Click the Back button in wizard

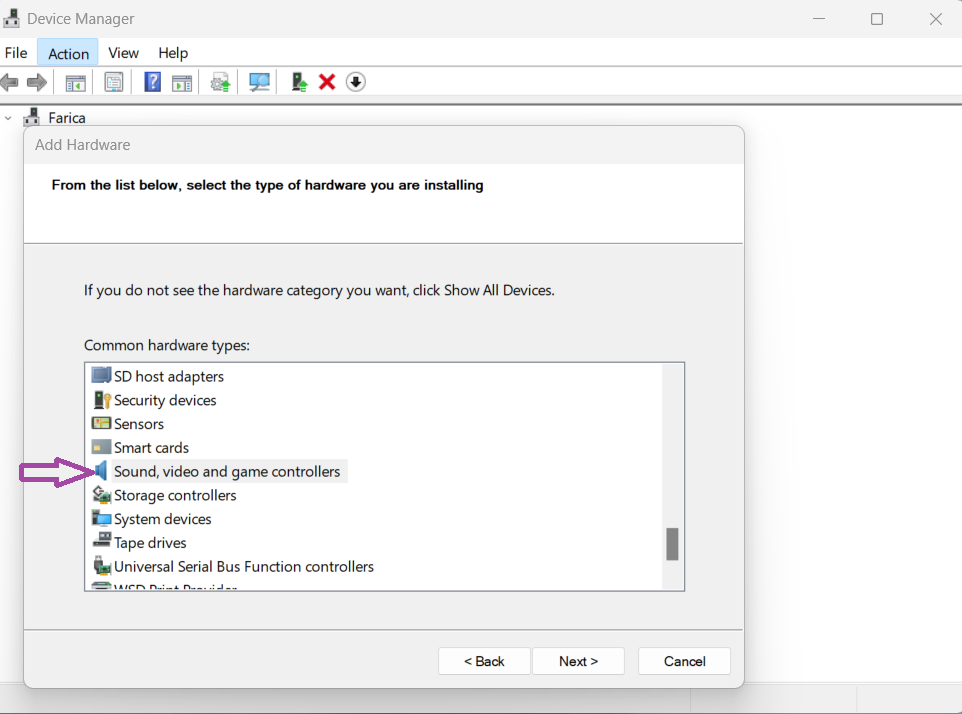coord(484,661)
